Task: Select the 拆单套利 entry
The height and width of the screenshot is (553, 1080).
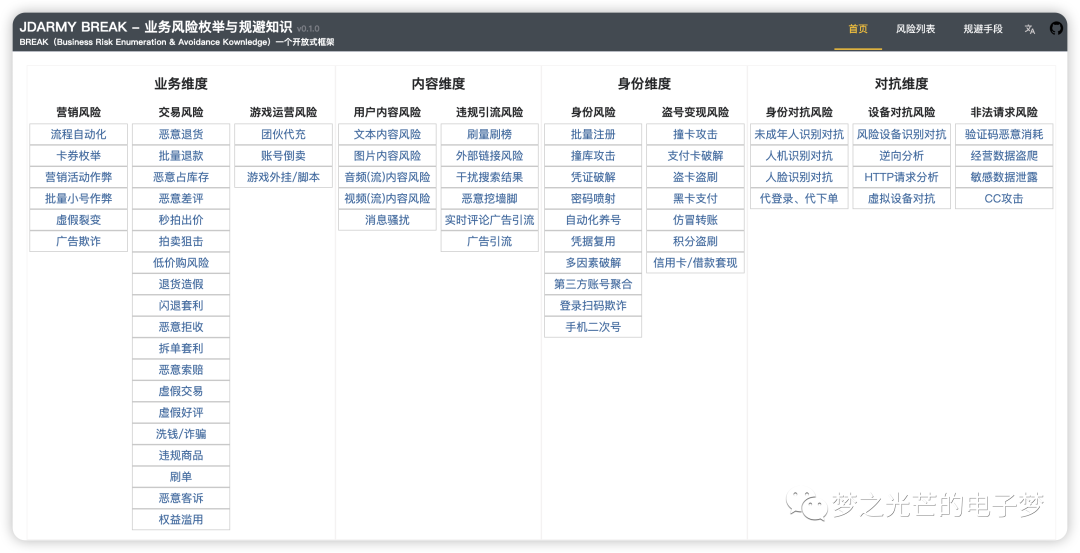Action: (x=180, y=348)
